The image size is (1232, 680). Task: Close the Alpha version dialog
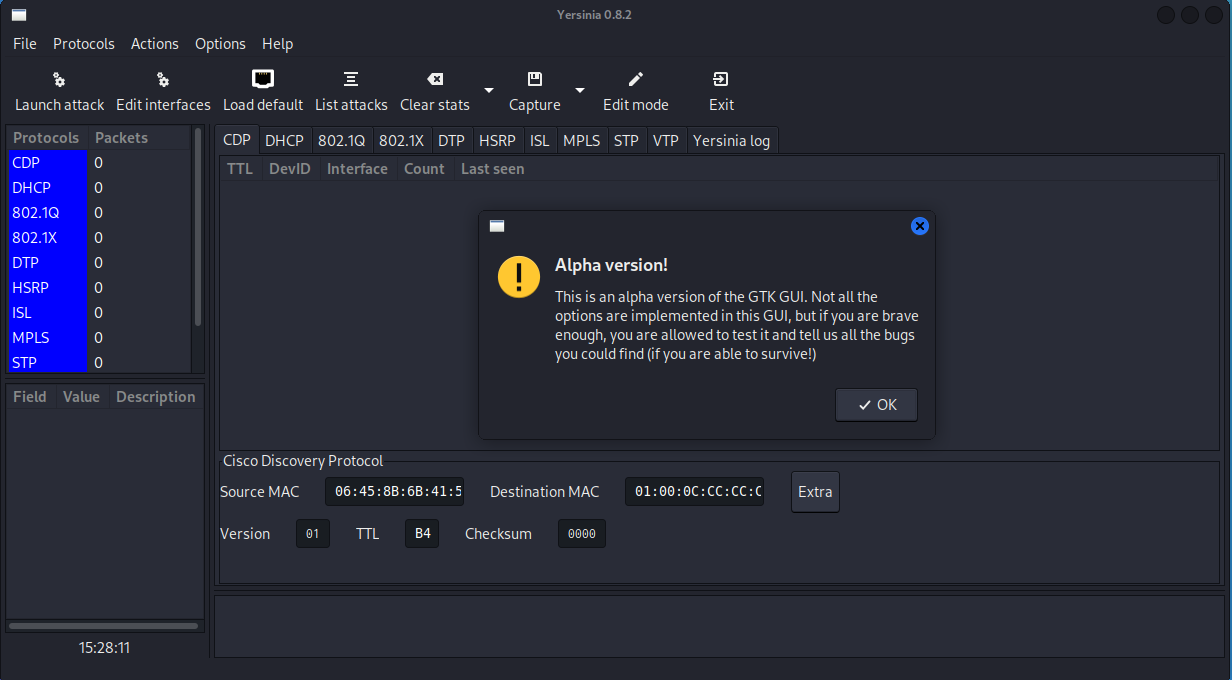920,226
